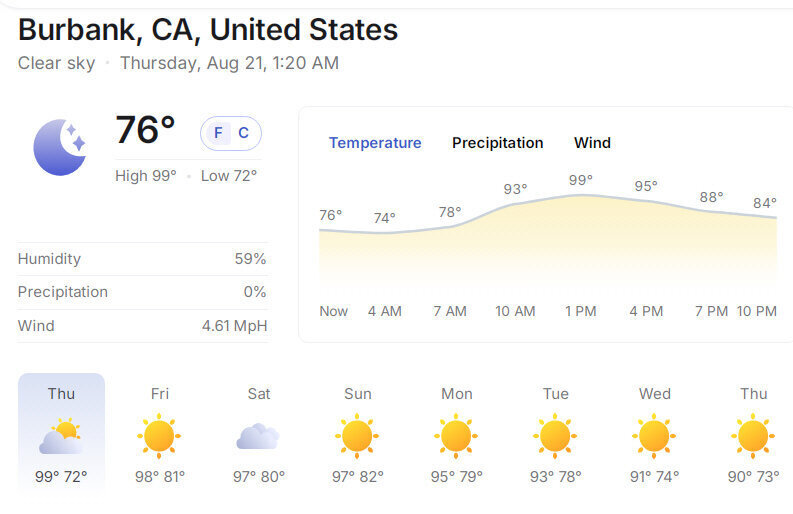Click the 1 PM chart label
The image size is (793, 514).
click(580, 311)
